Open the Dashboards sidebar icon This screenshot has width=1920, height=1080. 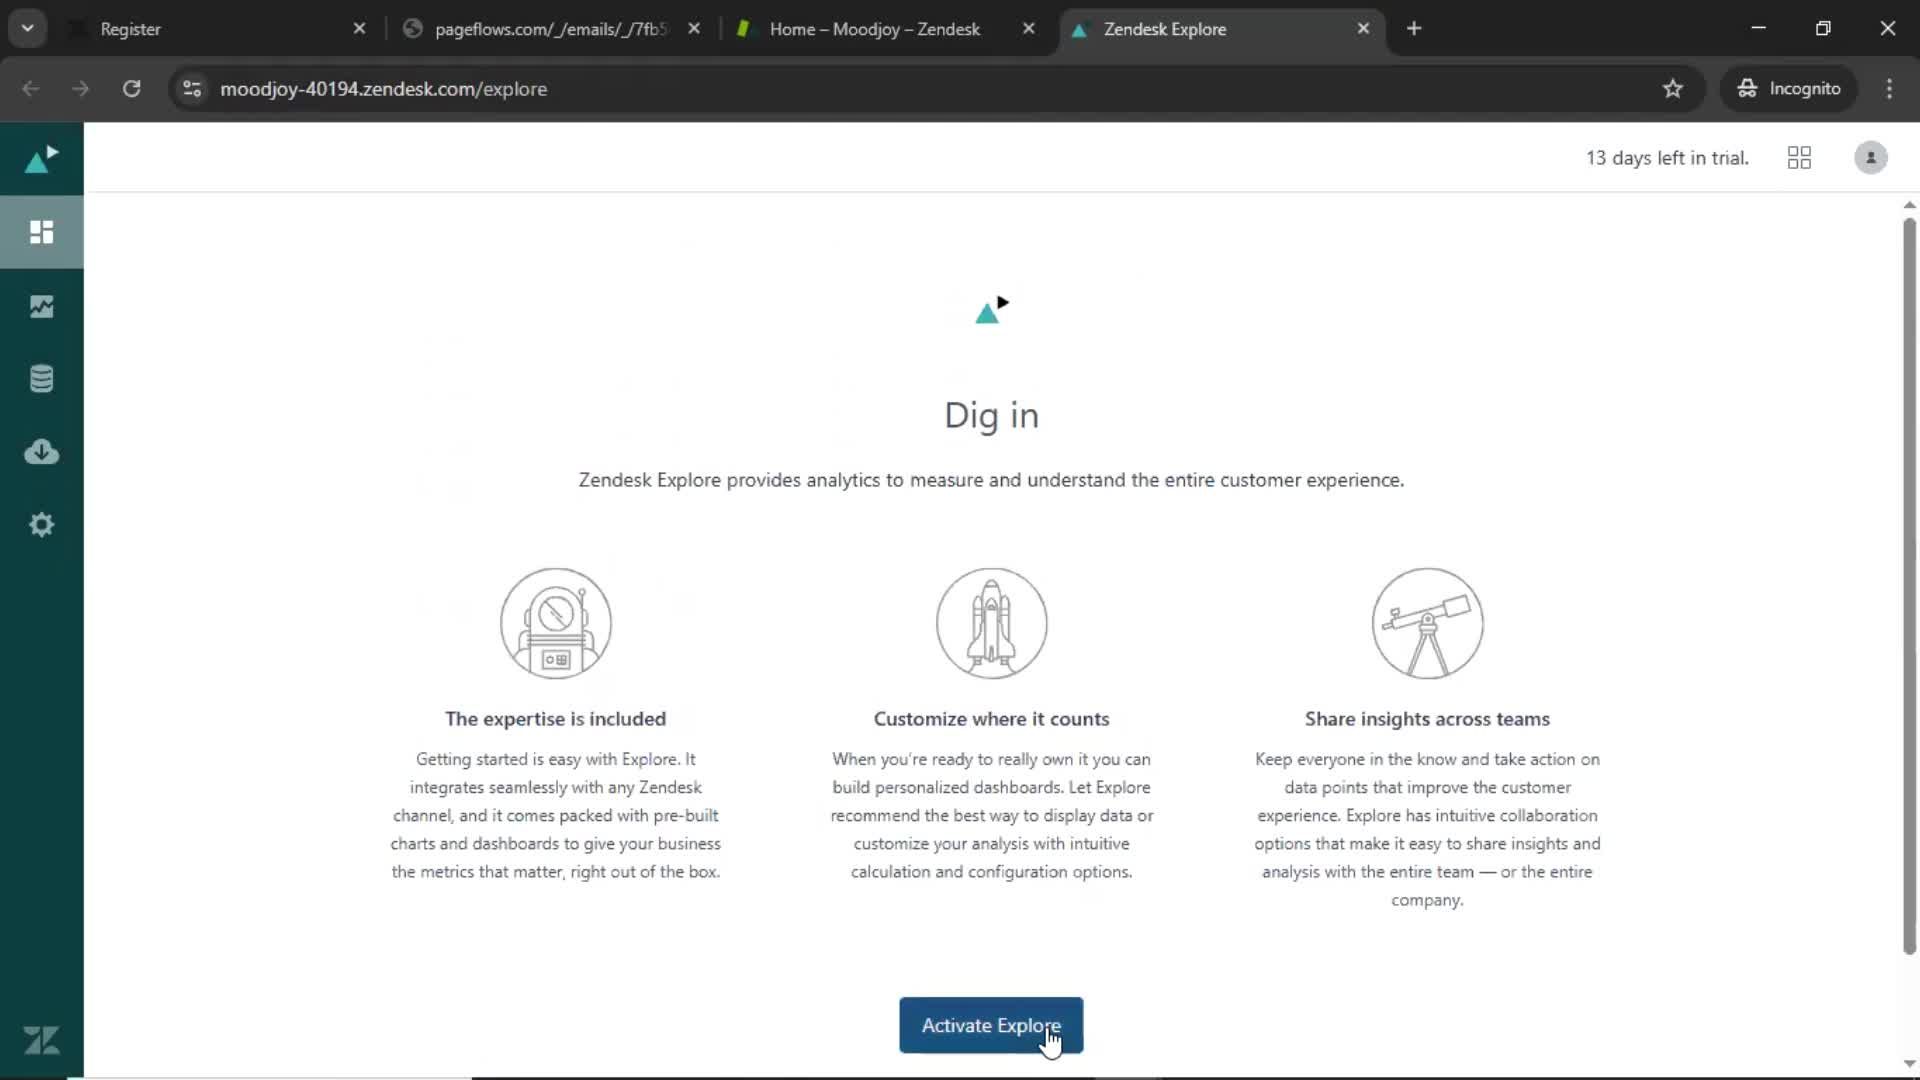tap(41, 232)
